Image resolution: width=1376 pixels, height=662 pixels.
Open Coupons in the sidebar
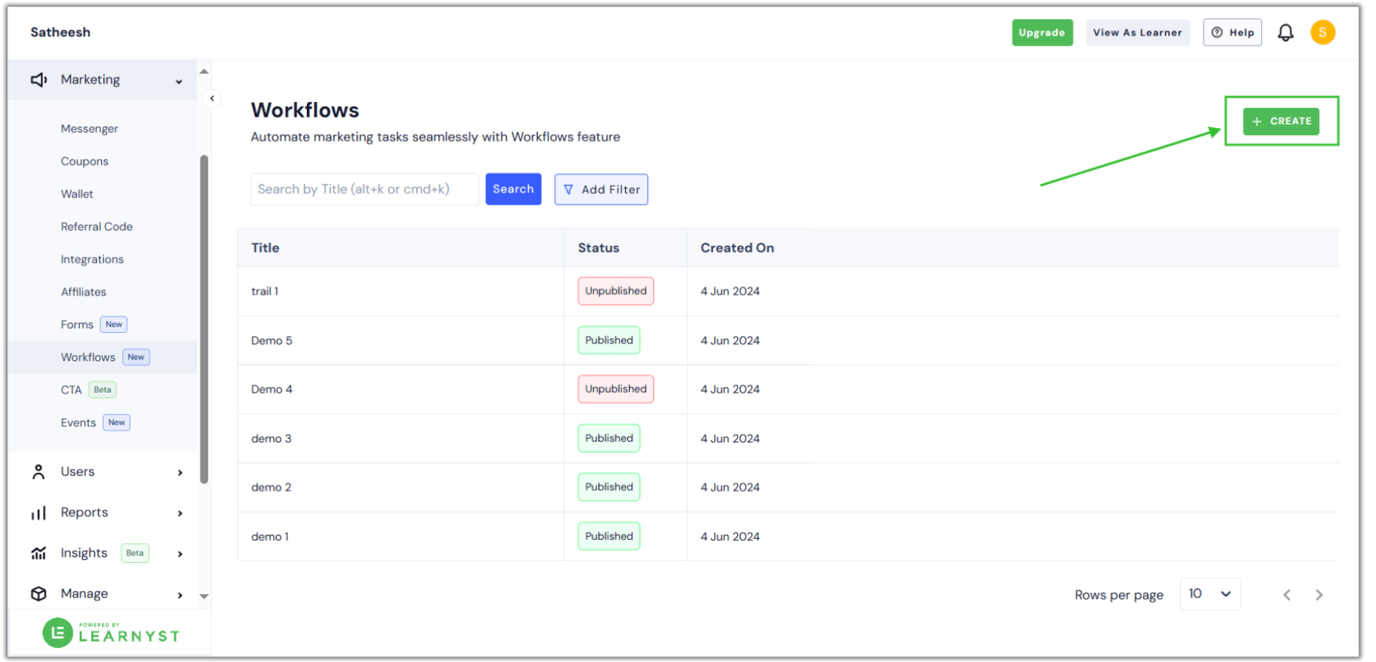coord(84,161)
